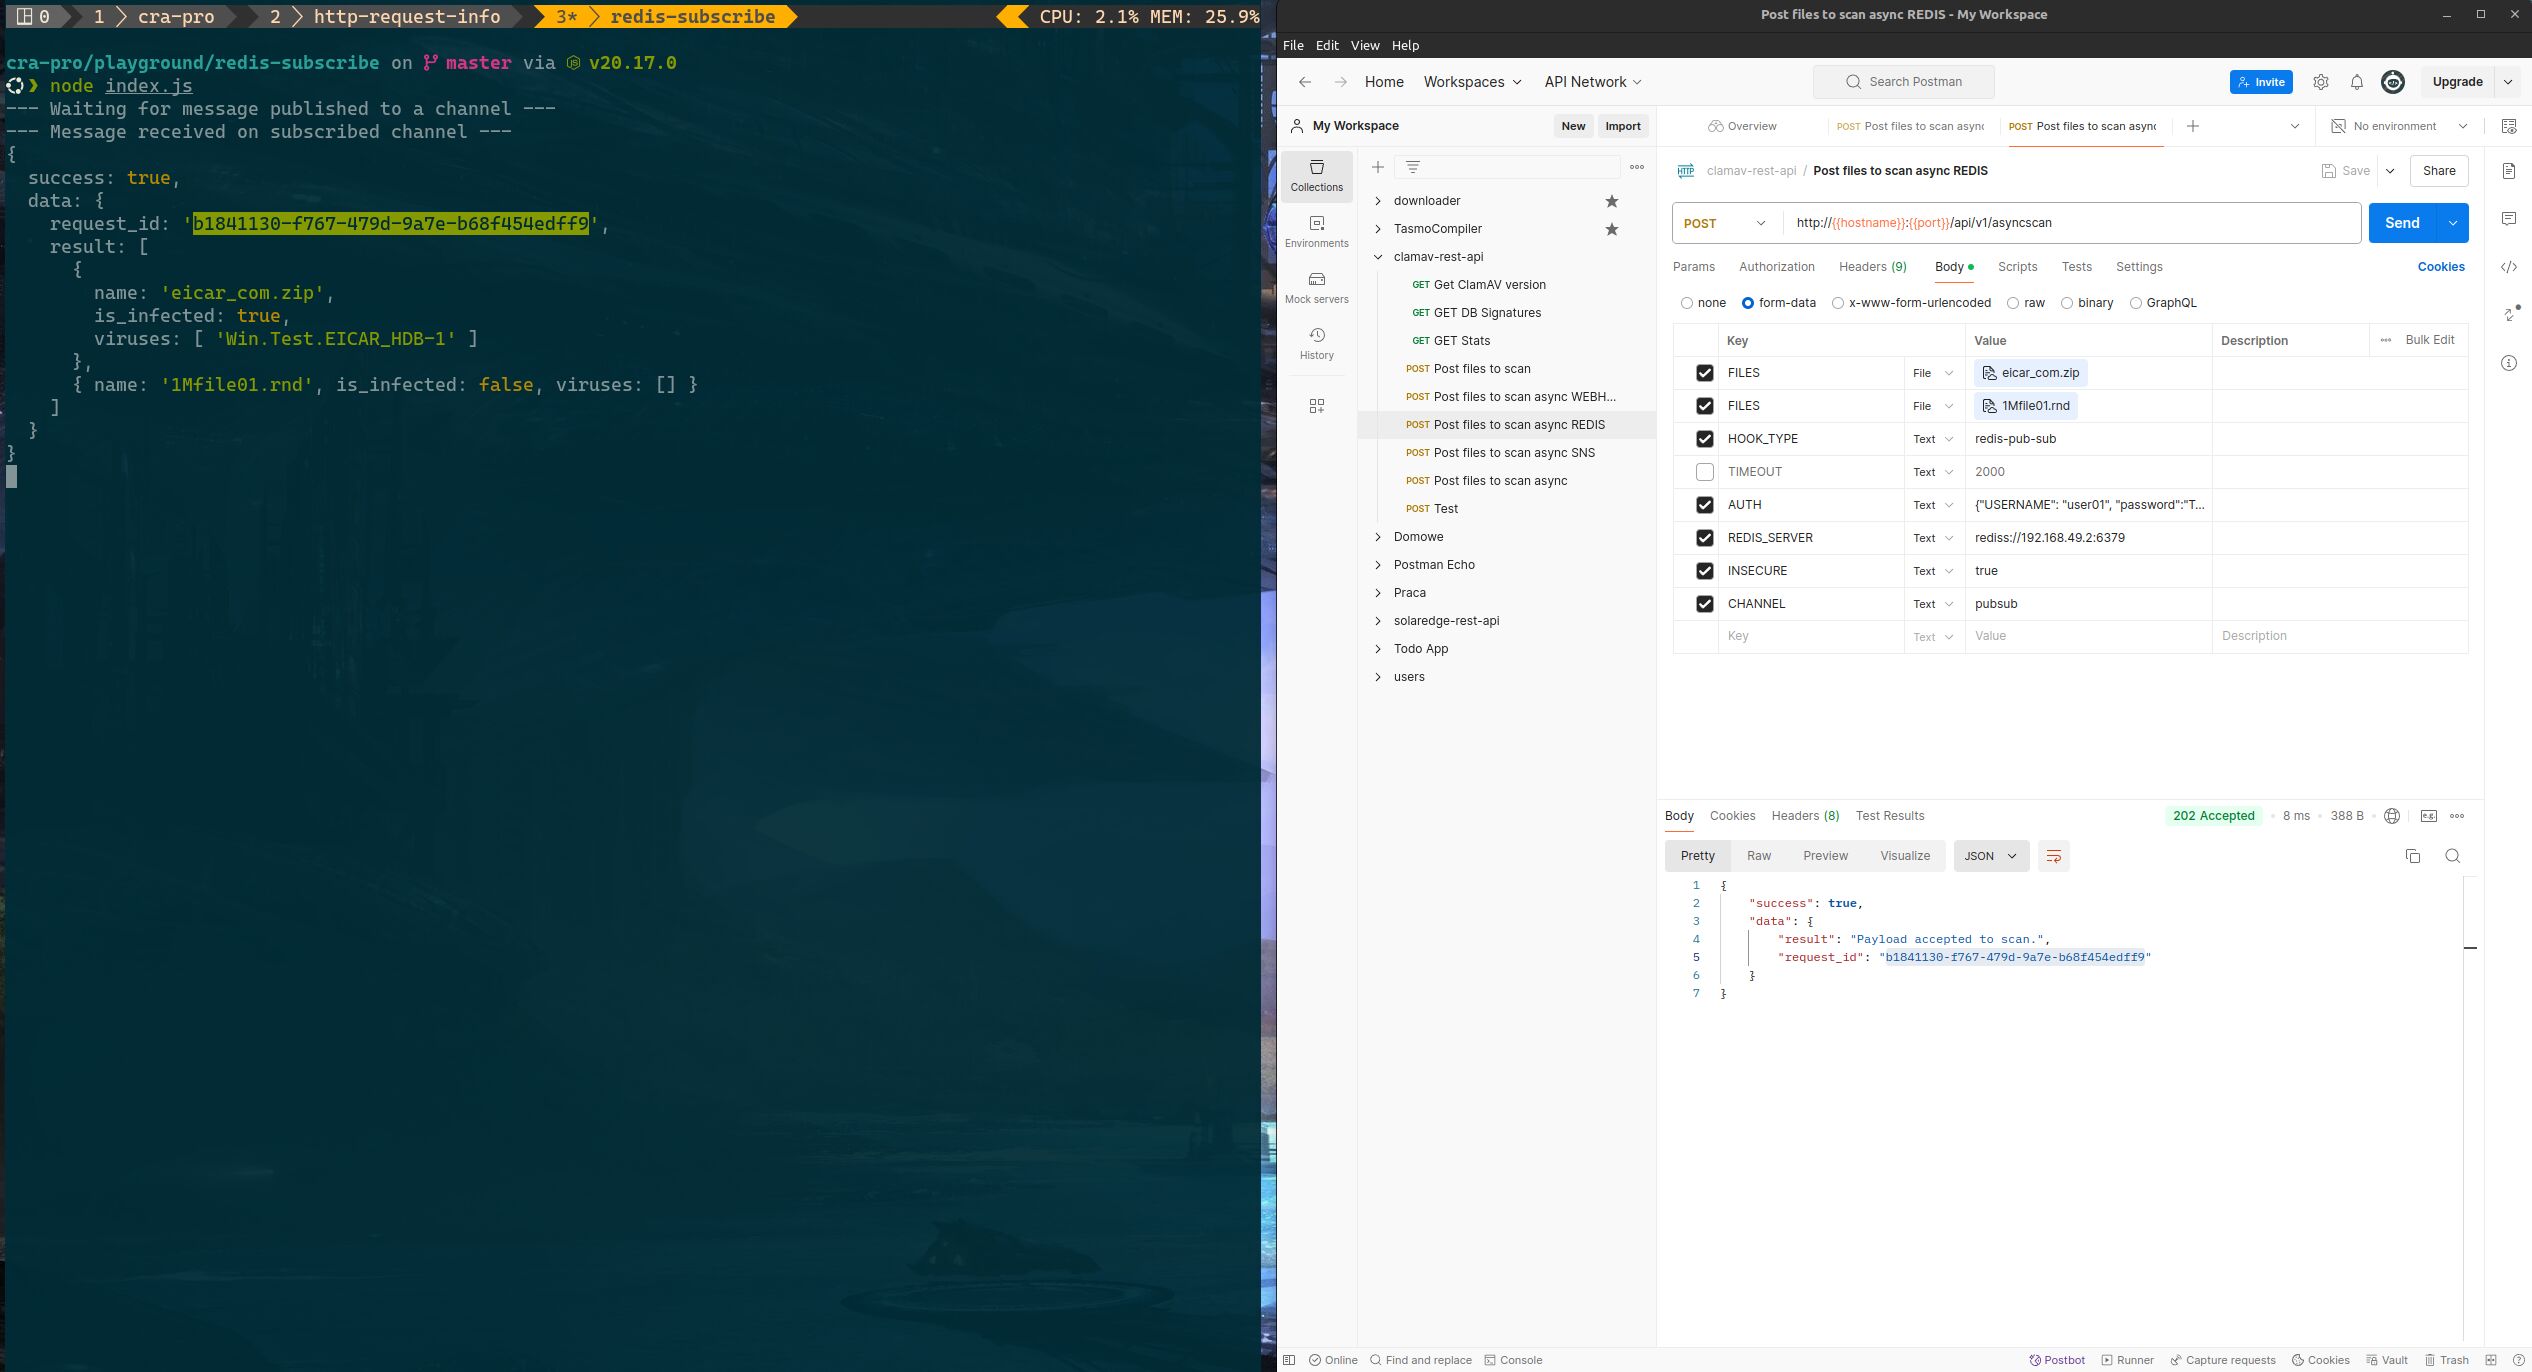Switch to the Authorization tab

click(1776, 267)
